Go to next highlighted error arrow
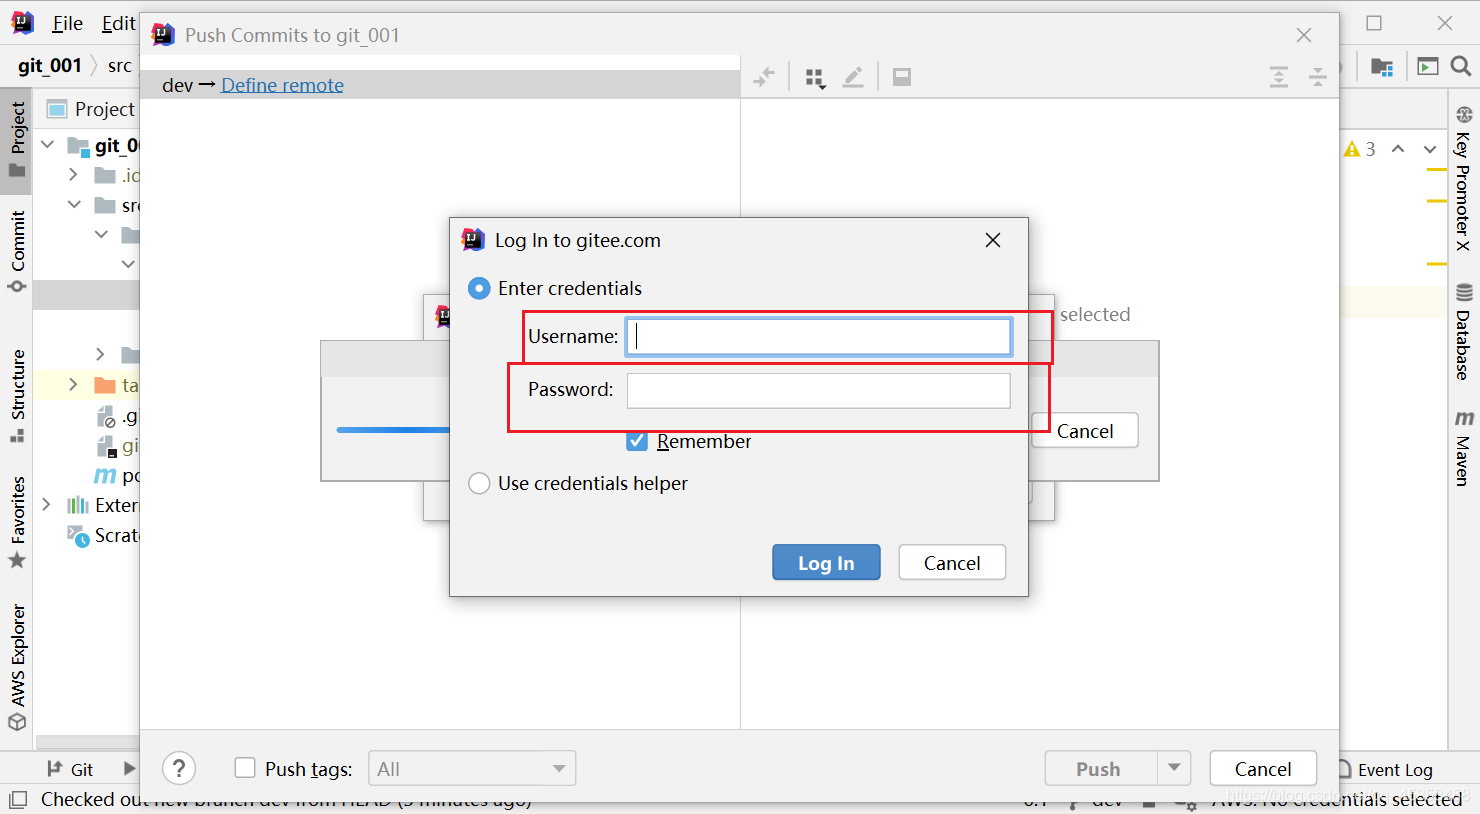 [x=1430, y=149]
